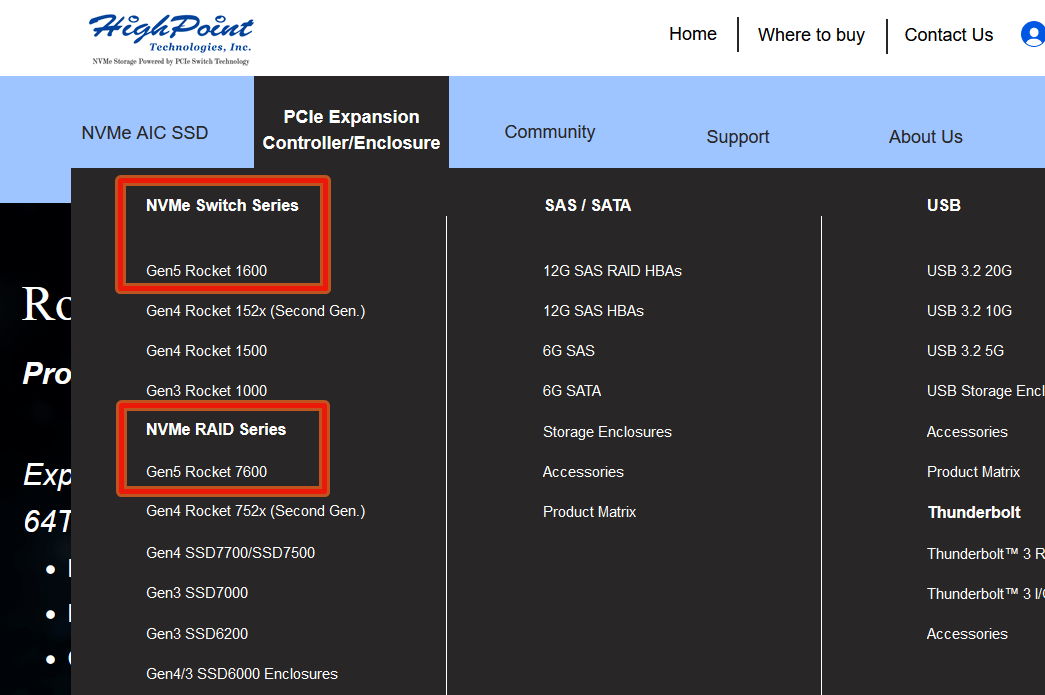
Task: Select 6G SATA
Action: [x=572, y=390]
